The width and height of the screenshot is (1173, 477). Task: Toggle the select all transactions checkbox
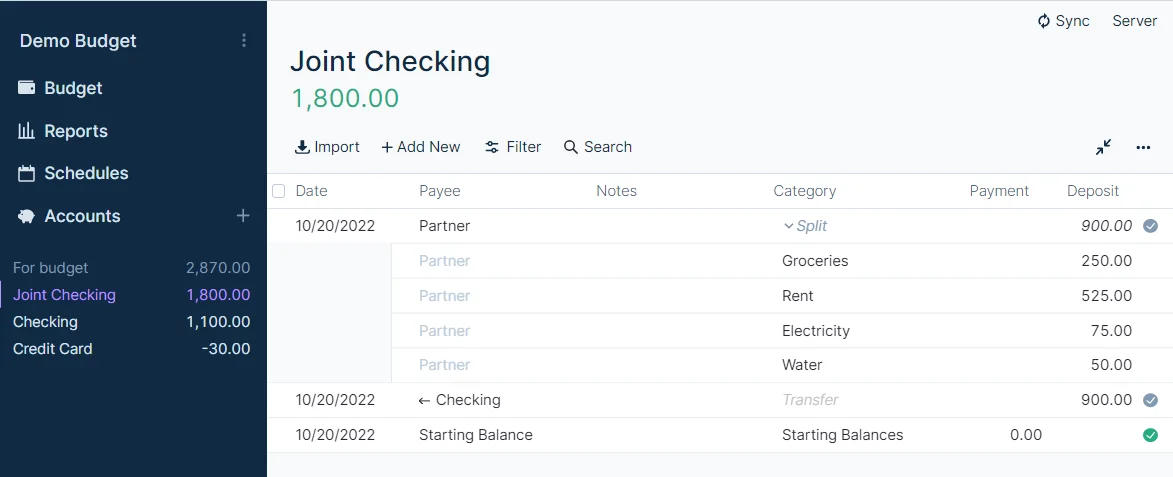[x=279, y=191]
